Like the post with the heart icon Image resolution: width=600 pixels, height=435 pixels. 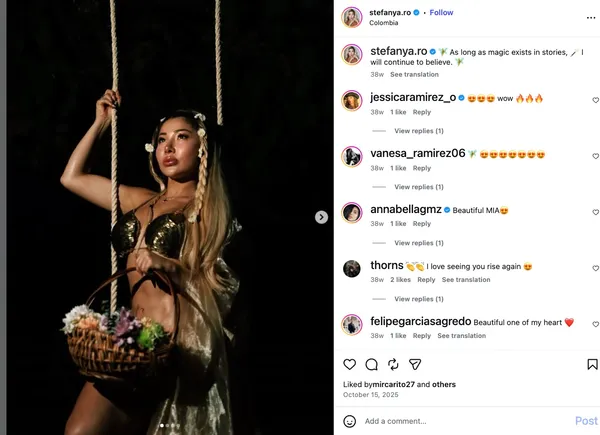349,364
